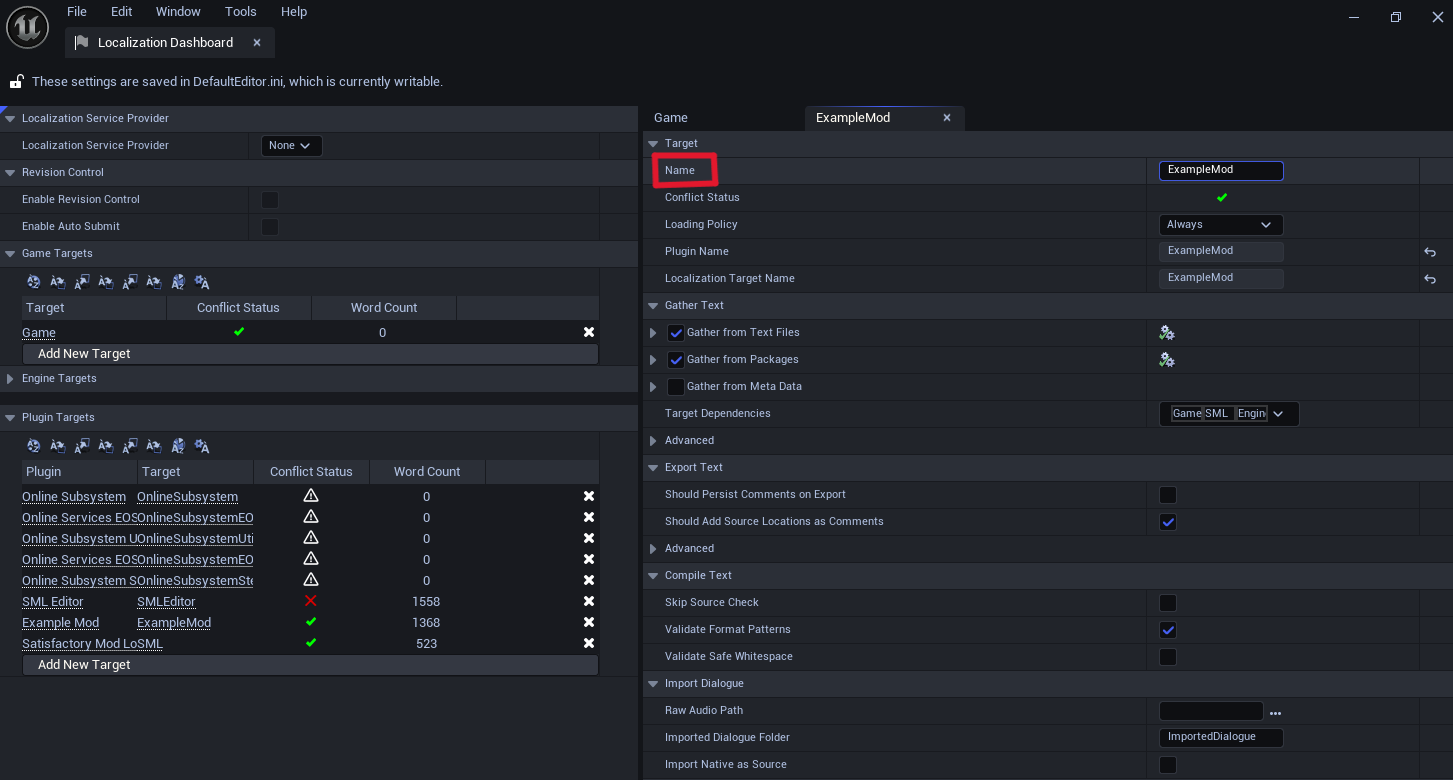1453x780 pixels.
Task: Reset Localization Target Name to default
Action: coord(1430,279)
